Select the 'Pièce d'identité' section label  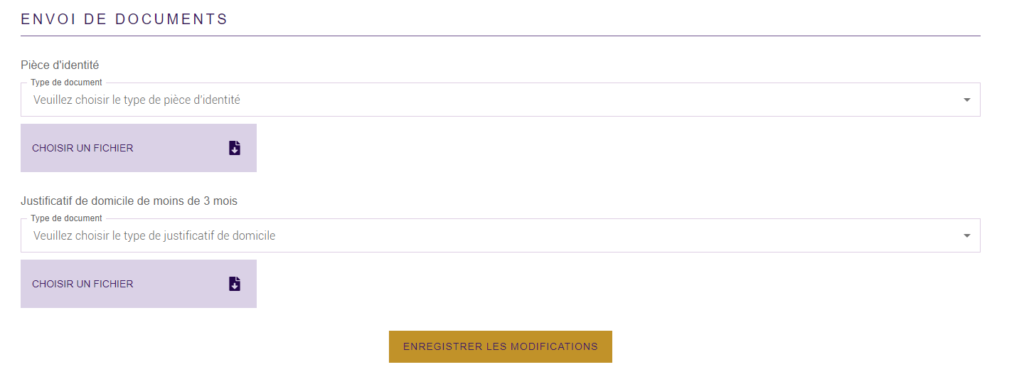coord(59,65)
